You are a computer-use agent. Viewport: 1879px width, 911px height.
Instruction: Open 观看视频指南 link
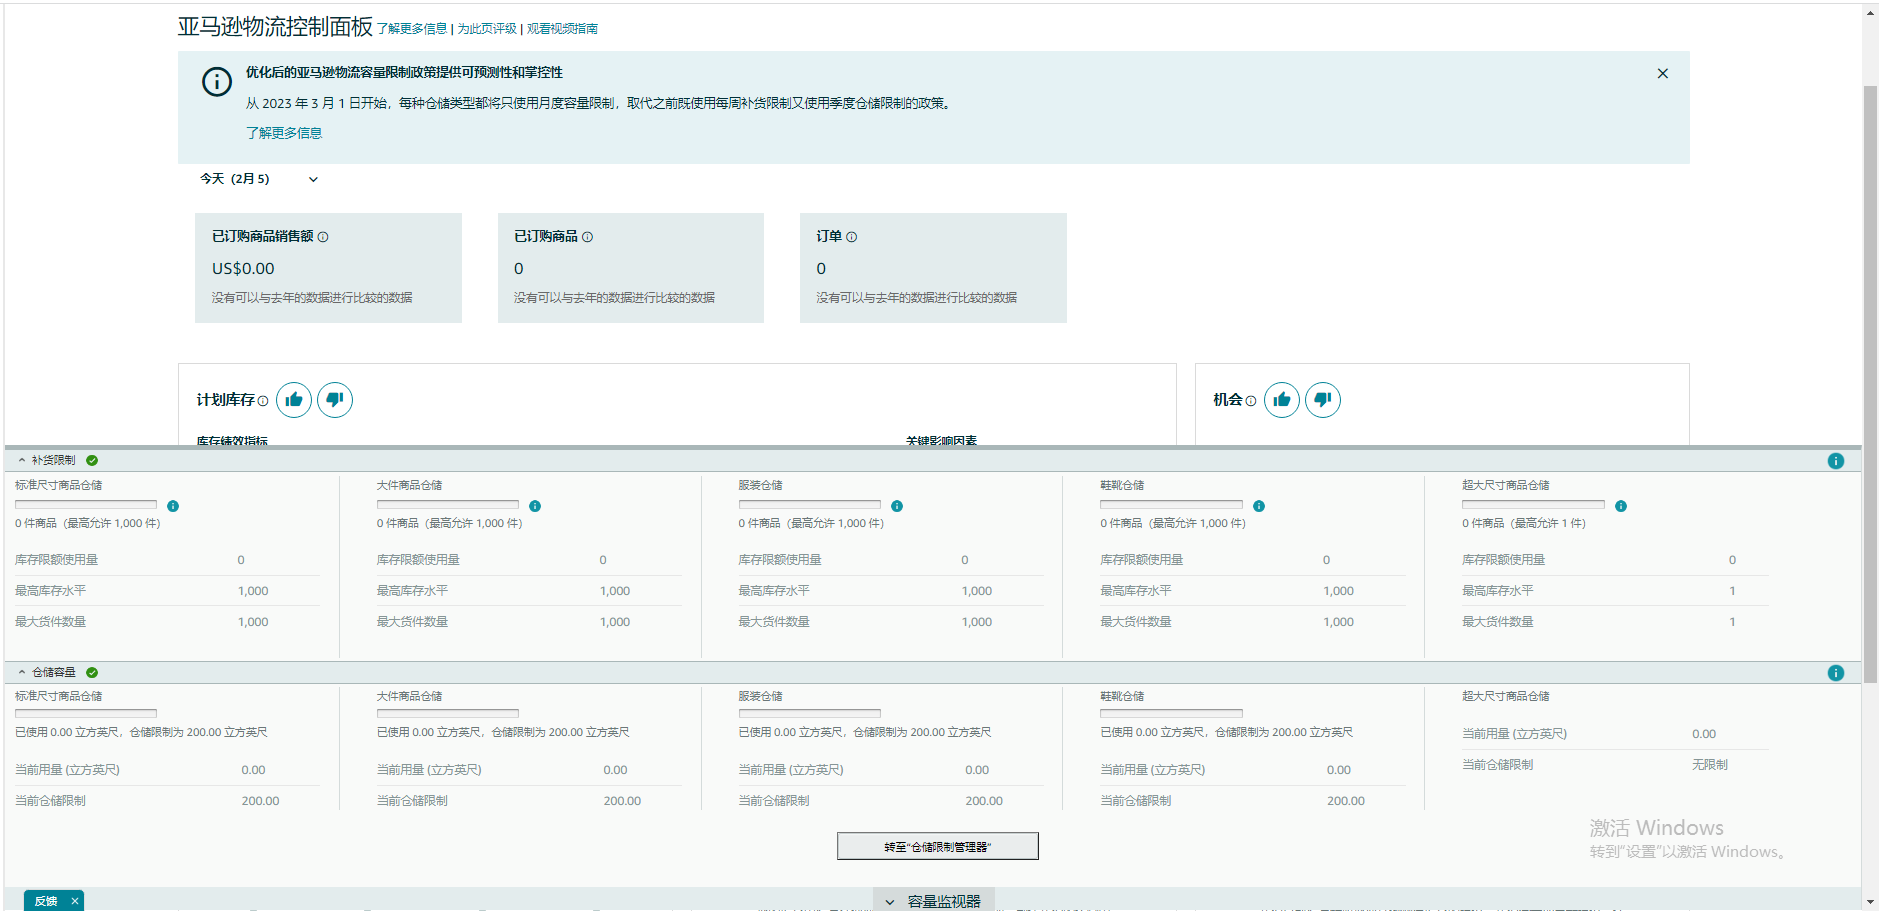tap(562, 29)
